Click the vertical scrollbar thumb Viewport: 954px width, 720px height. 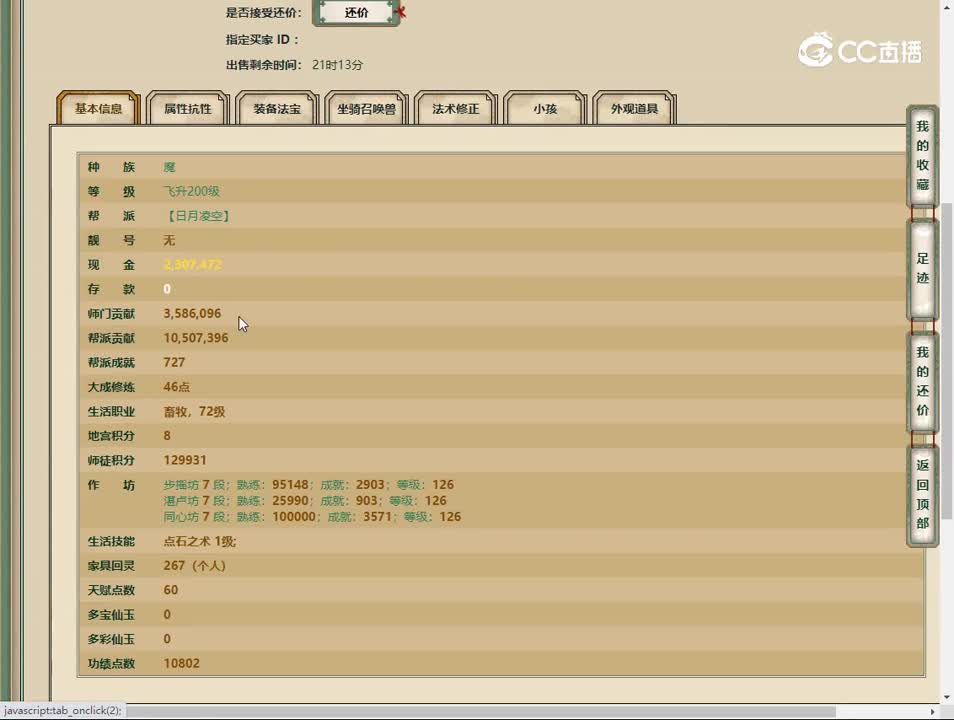click(x=947, y=361)
